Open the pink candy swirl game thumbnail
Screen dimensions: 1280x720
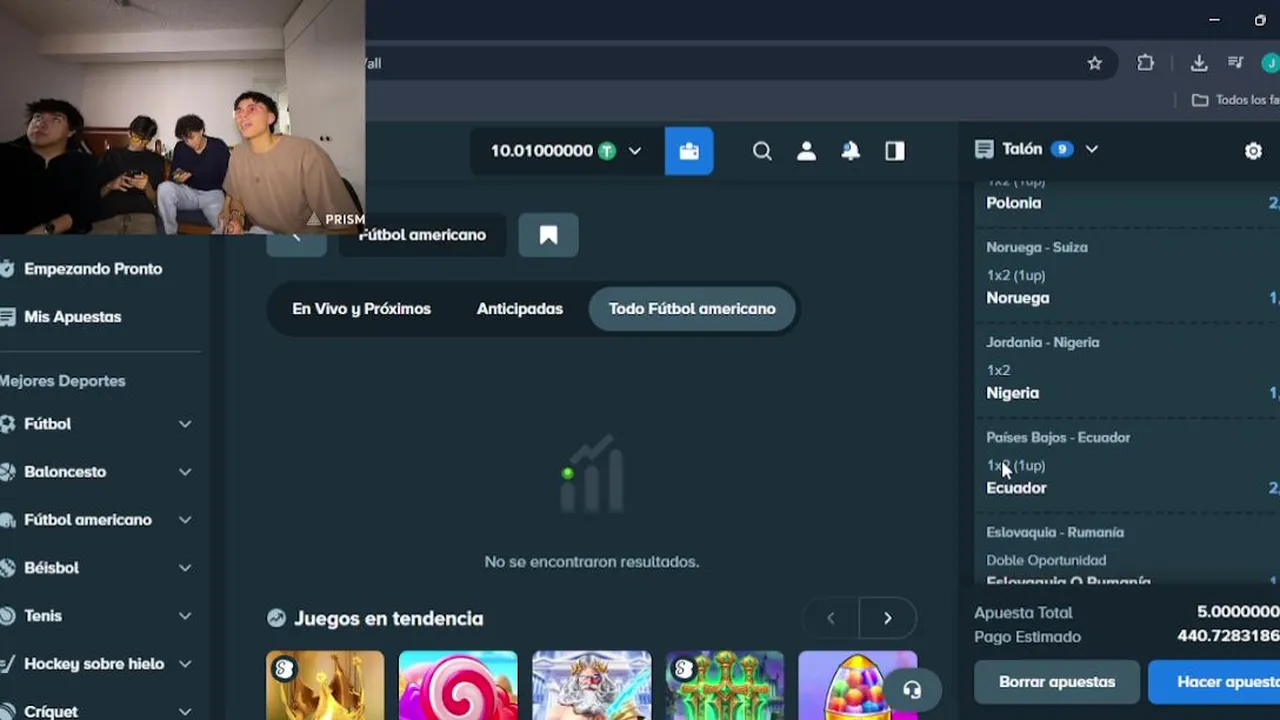tap(458, 685)
